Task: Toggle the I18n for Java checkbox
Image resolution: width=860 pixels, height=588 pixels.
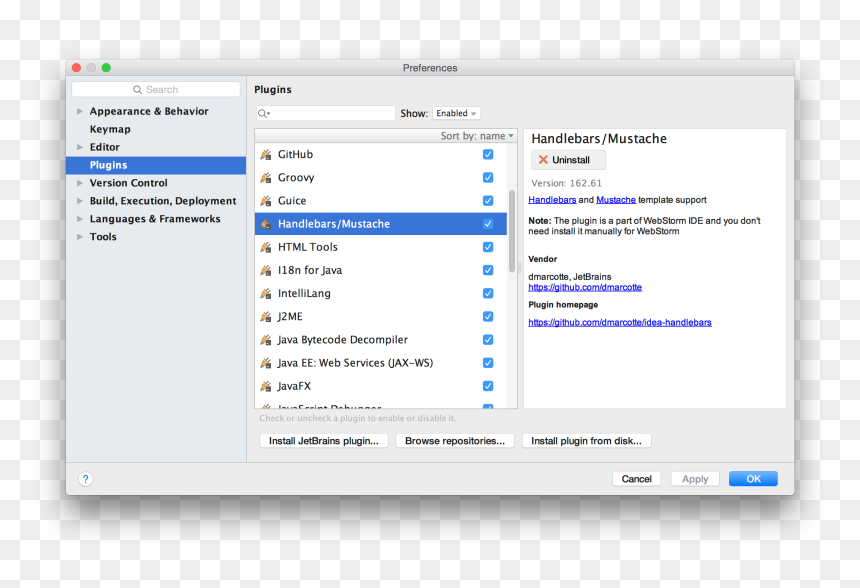Action: coord(488,270)
